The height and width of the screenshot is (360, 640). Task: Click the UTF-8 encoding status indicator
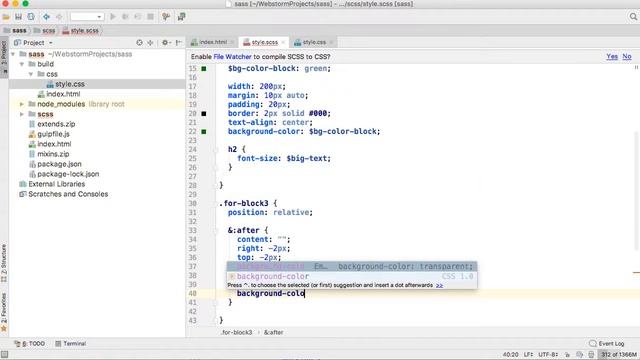coord(548,355)
